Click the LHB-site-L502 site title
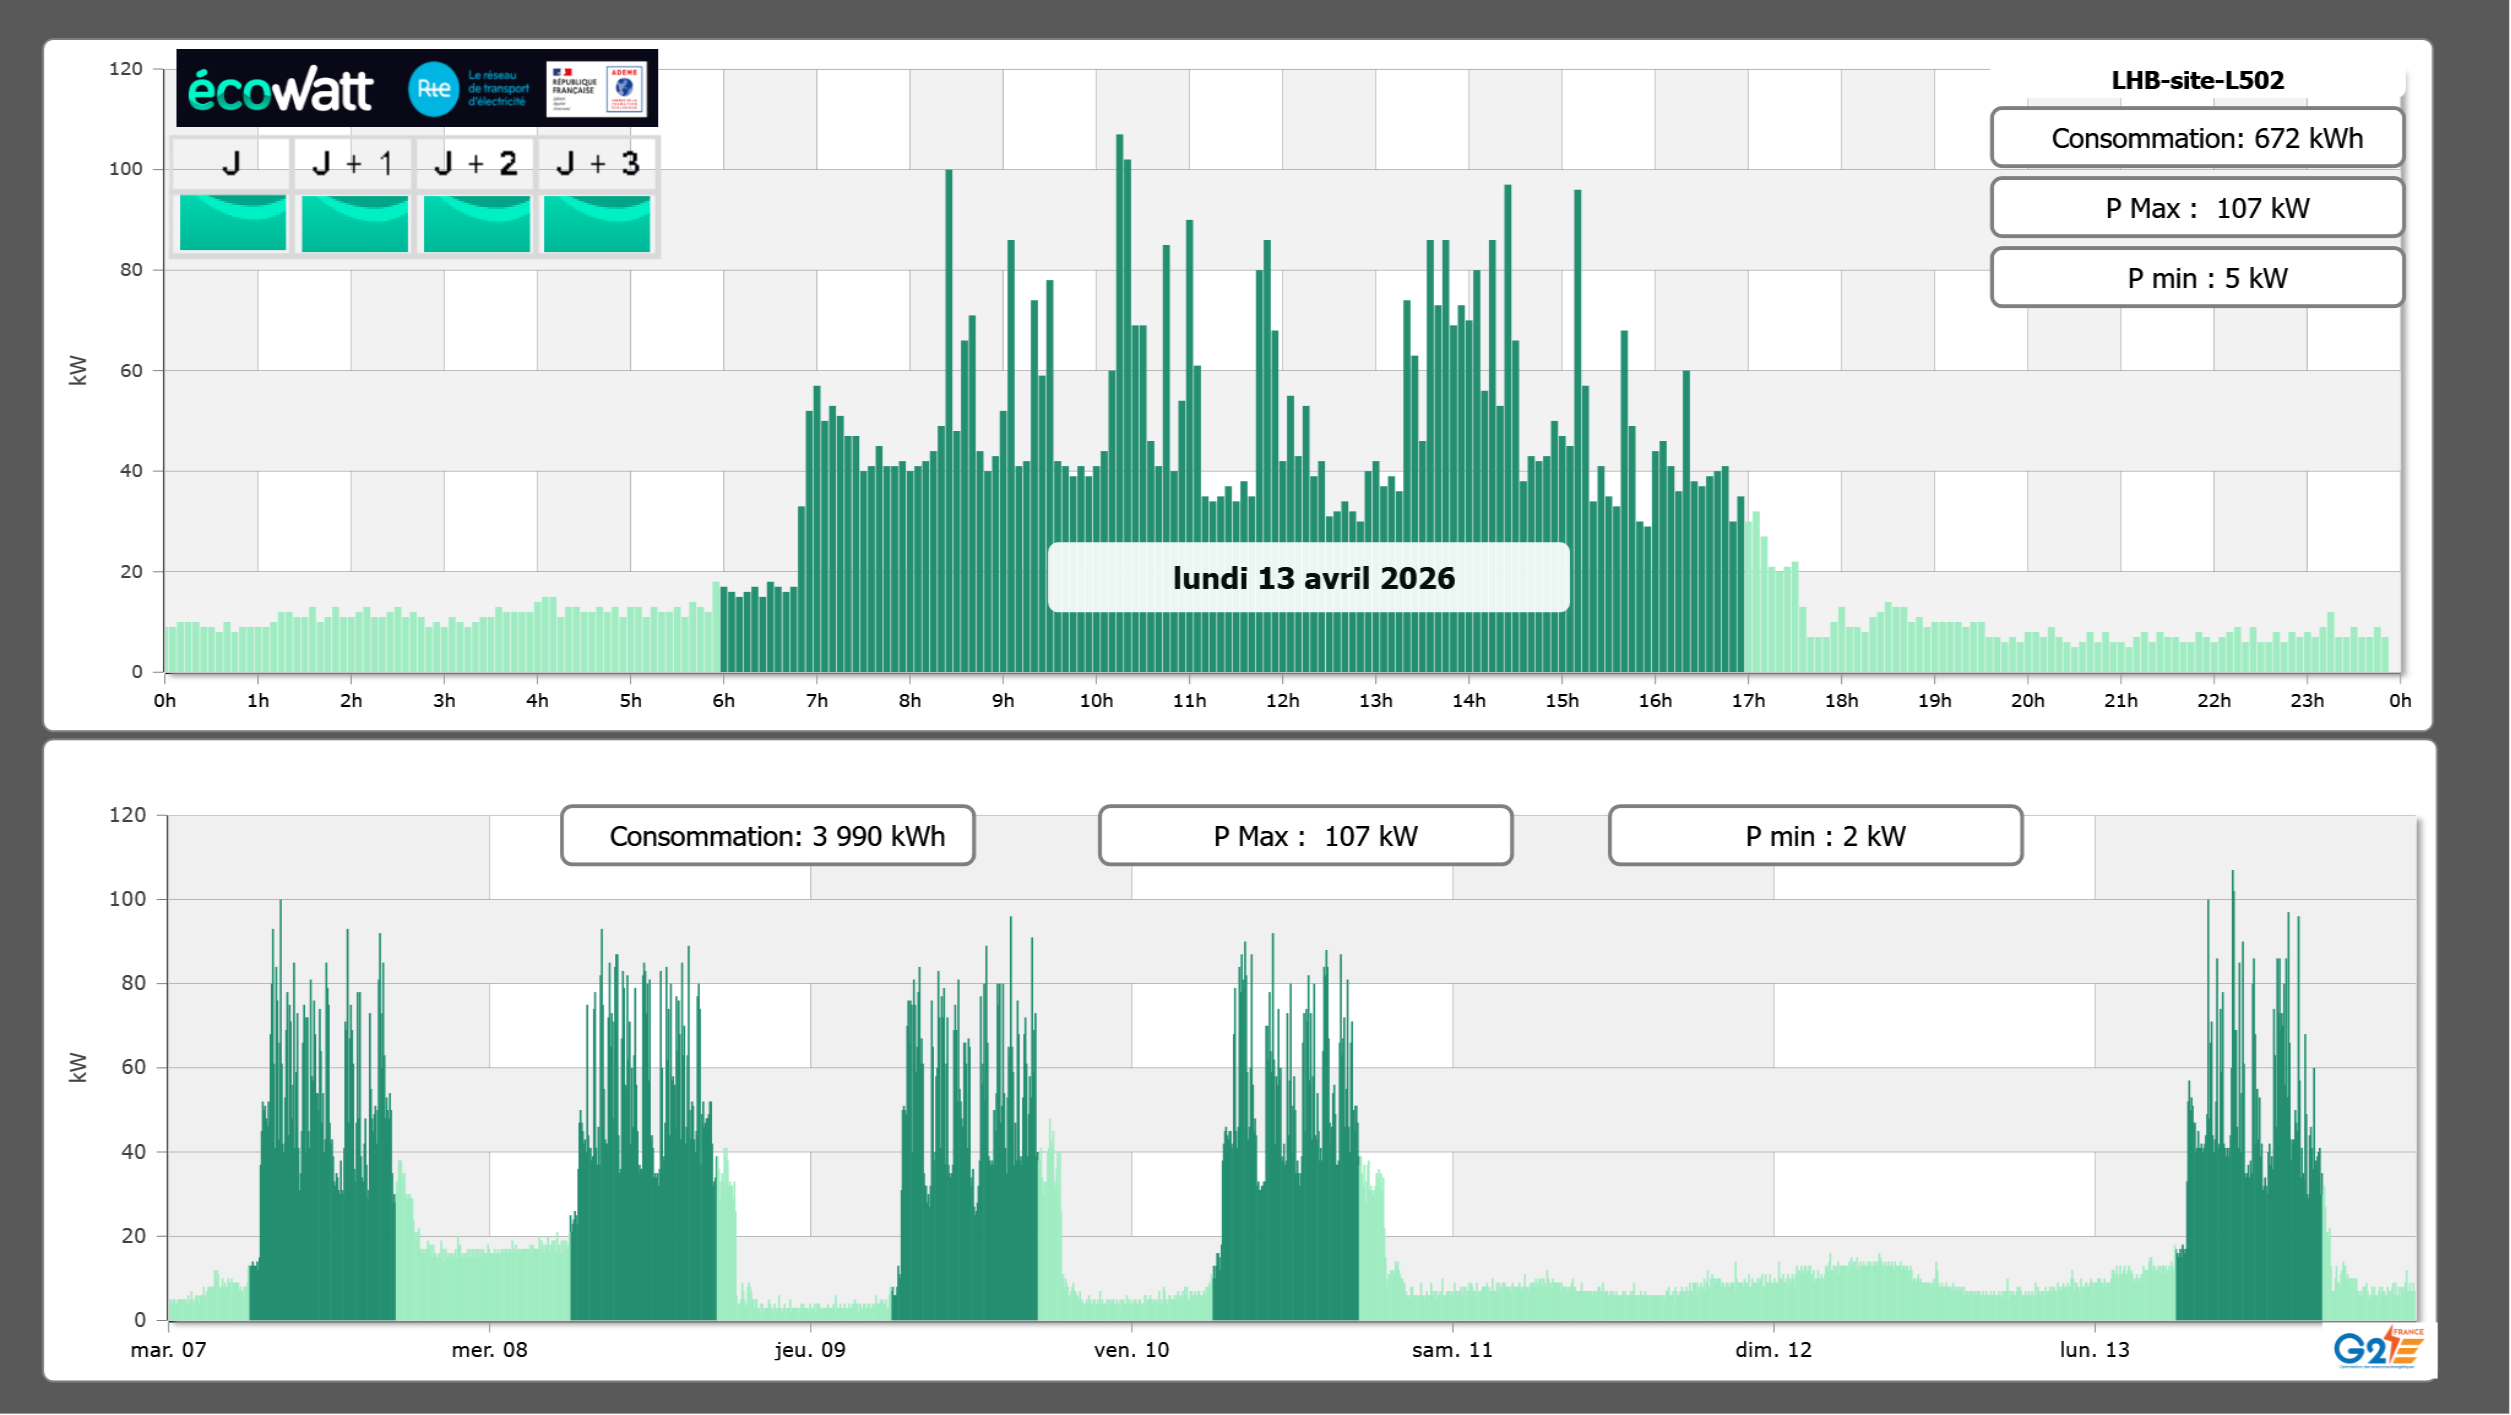This screenshot has width=2511, height=1415. 2197,80
